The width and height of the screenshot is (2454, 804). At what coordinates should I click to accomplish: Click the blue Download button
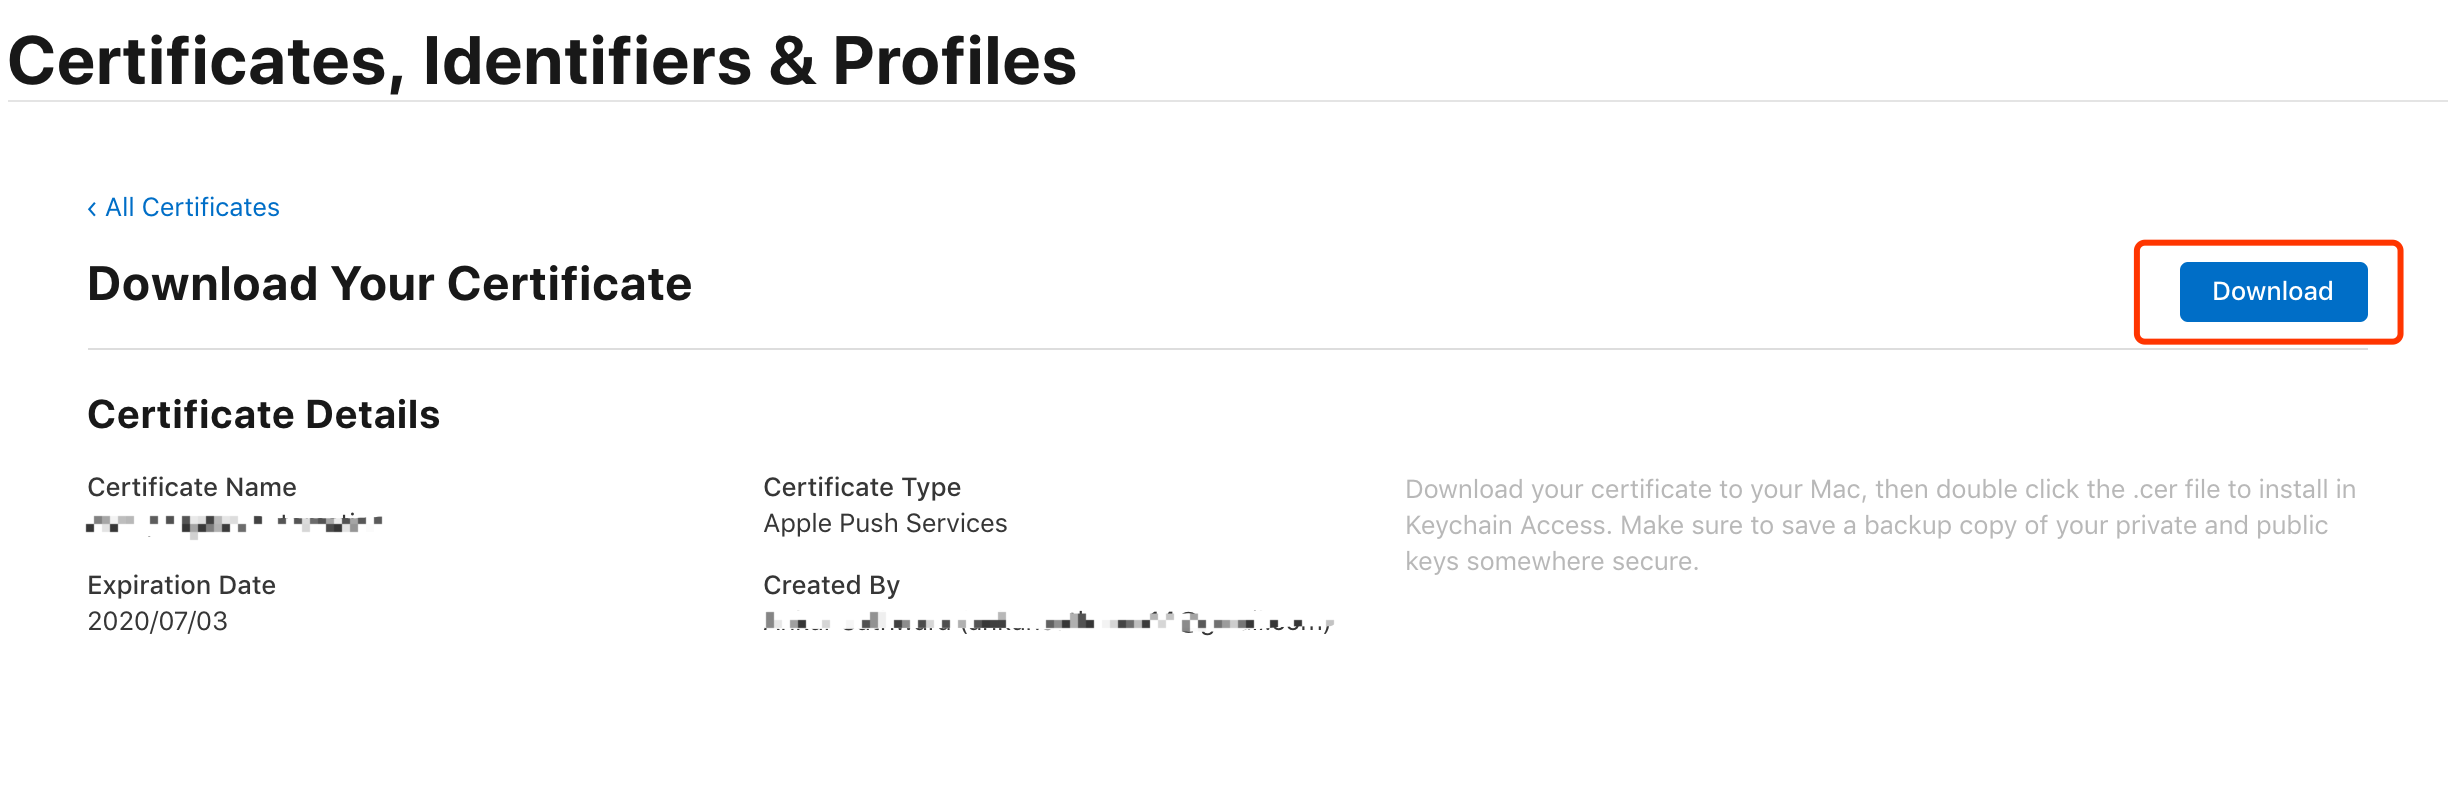point(2272,291)
